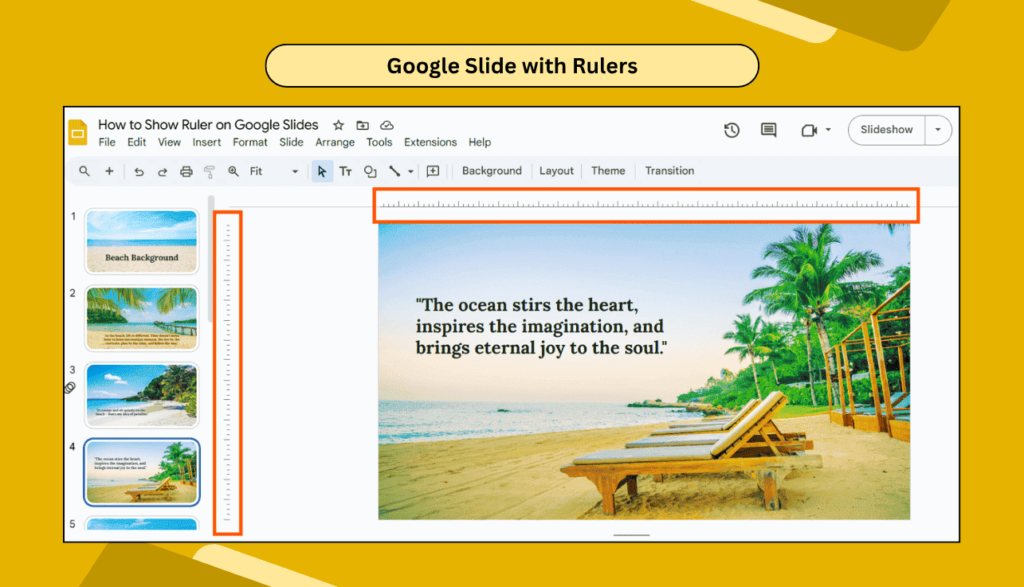Select the Shape tool
The height and width of the screenshot is (587, 1024).
click(371, 171)
